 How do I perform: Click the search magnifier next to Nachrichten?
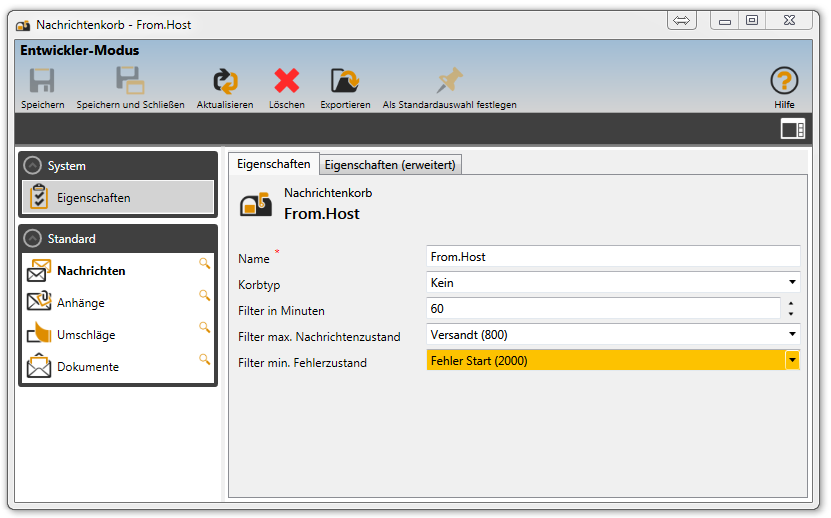(204, 263)
